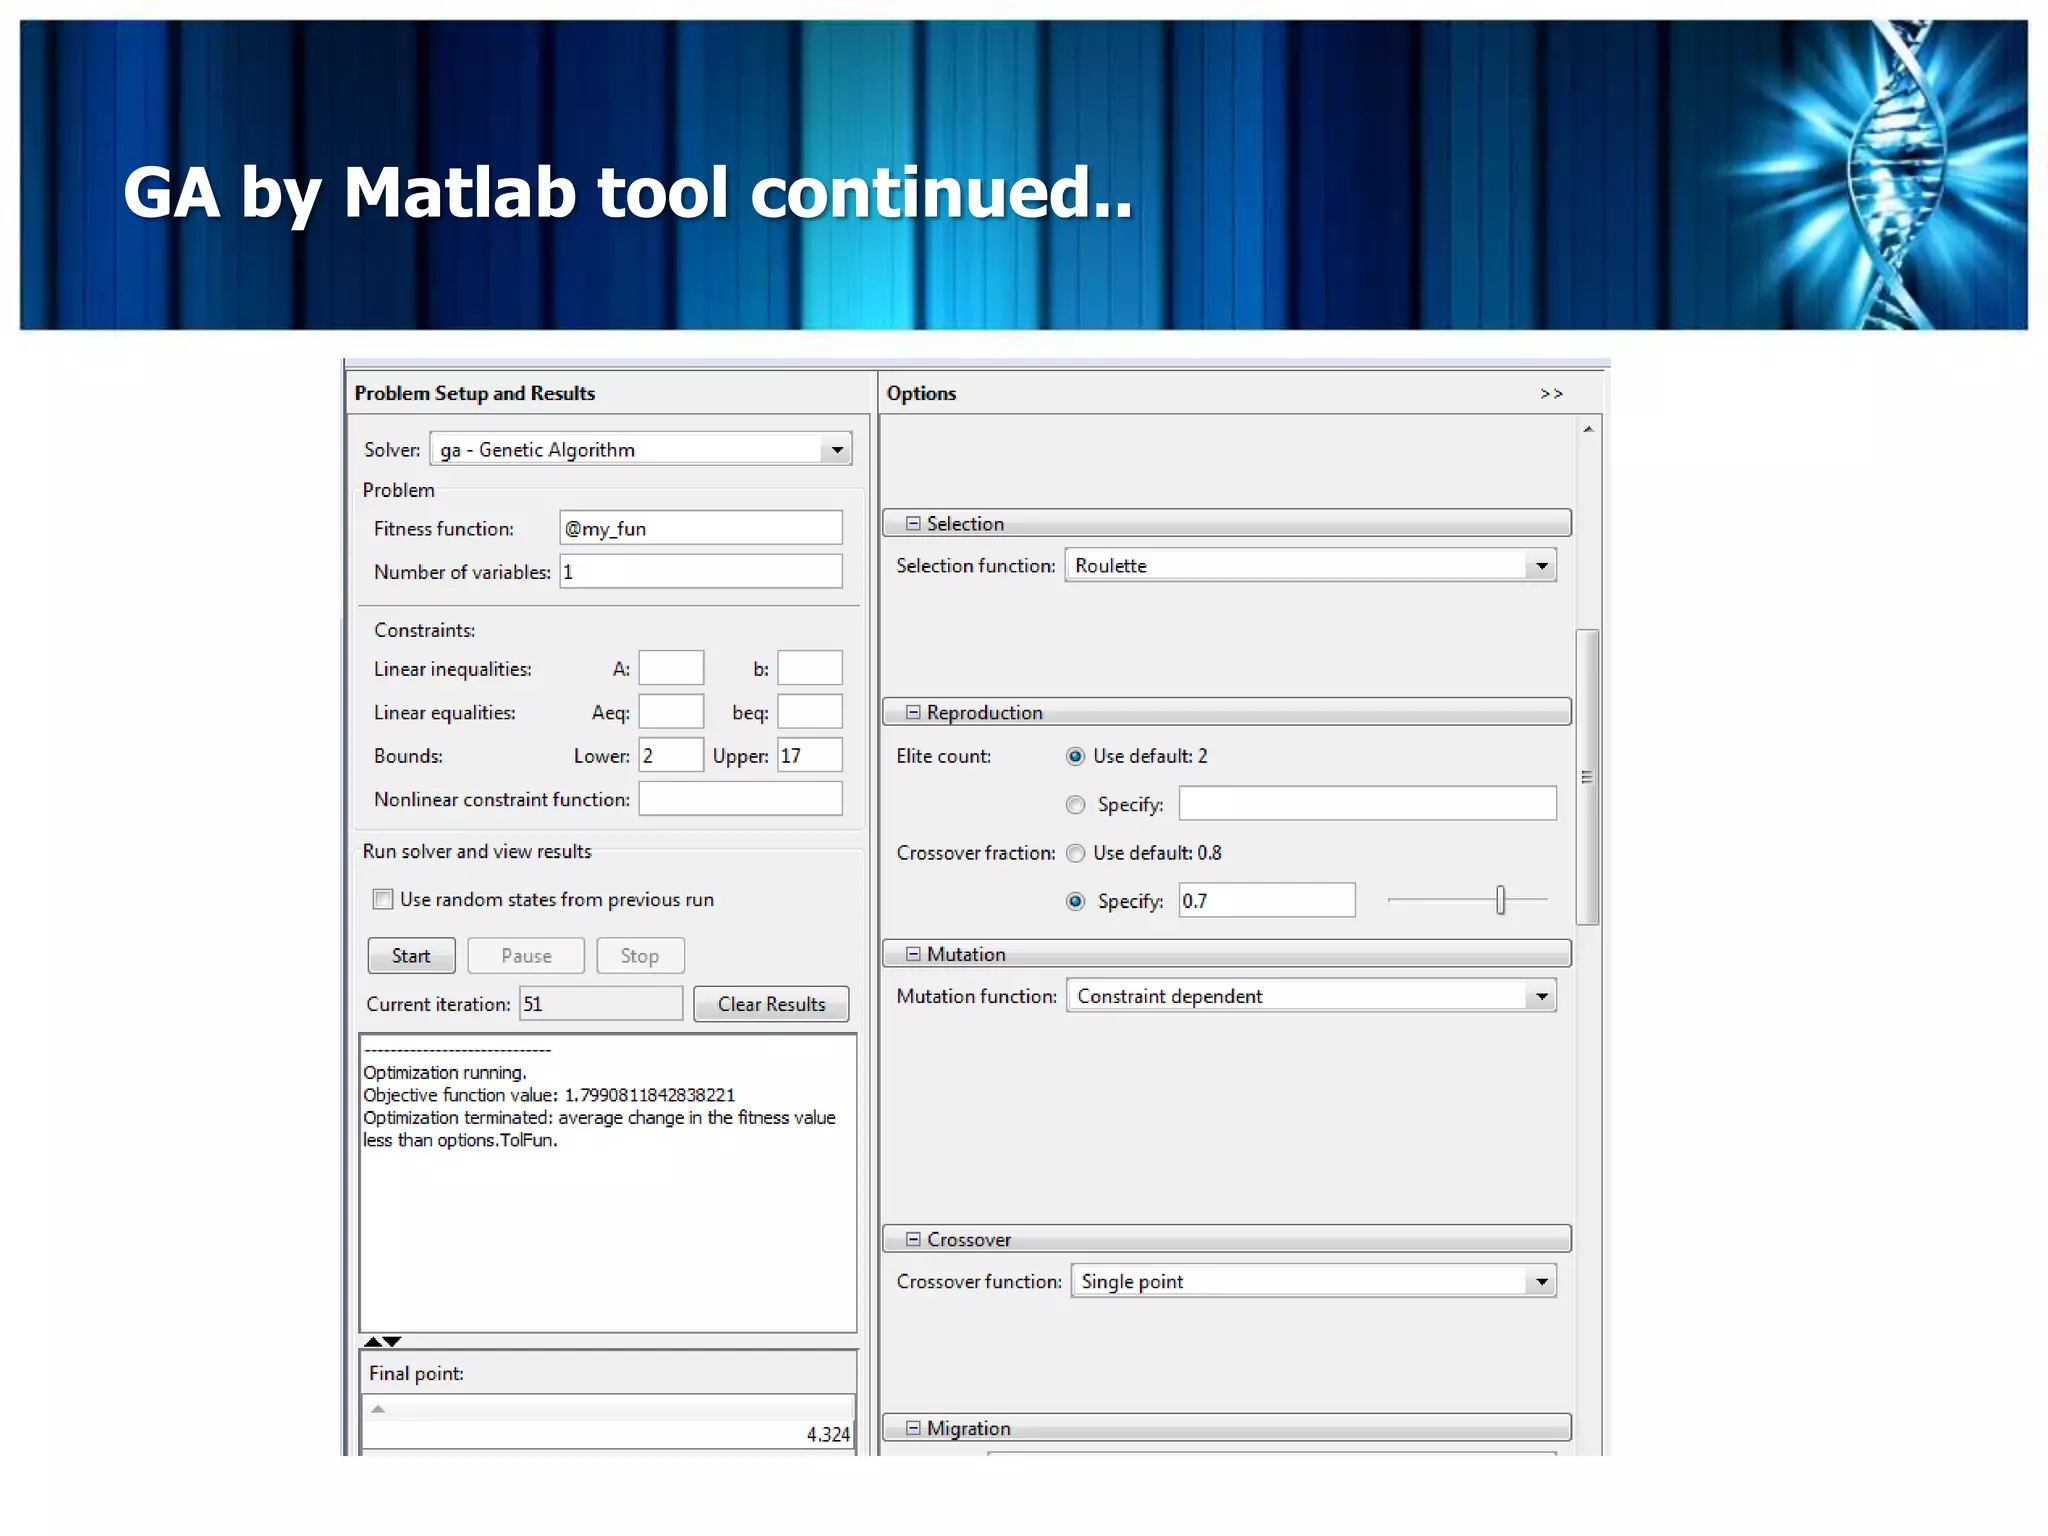Open the Selection function dropdown
Image resolution: width=2048 pixels, height=1536 pixels.
pyautogui.click(x=1542, y=566)
